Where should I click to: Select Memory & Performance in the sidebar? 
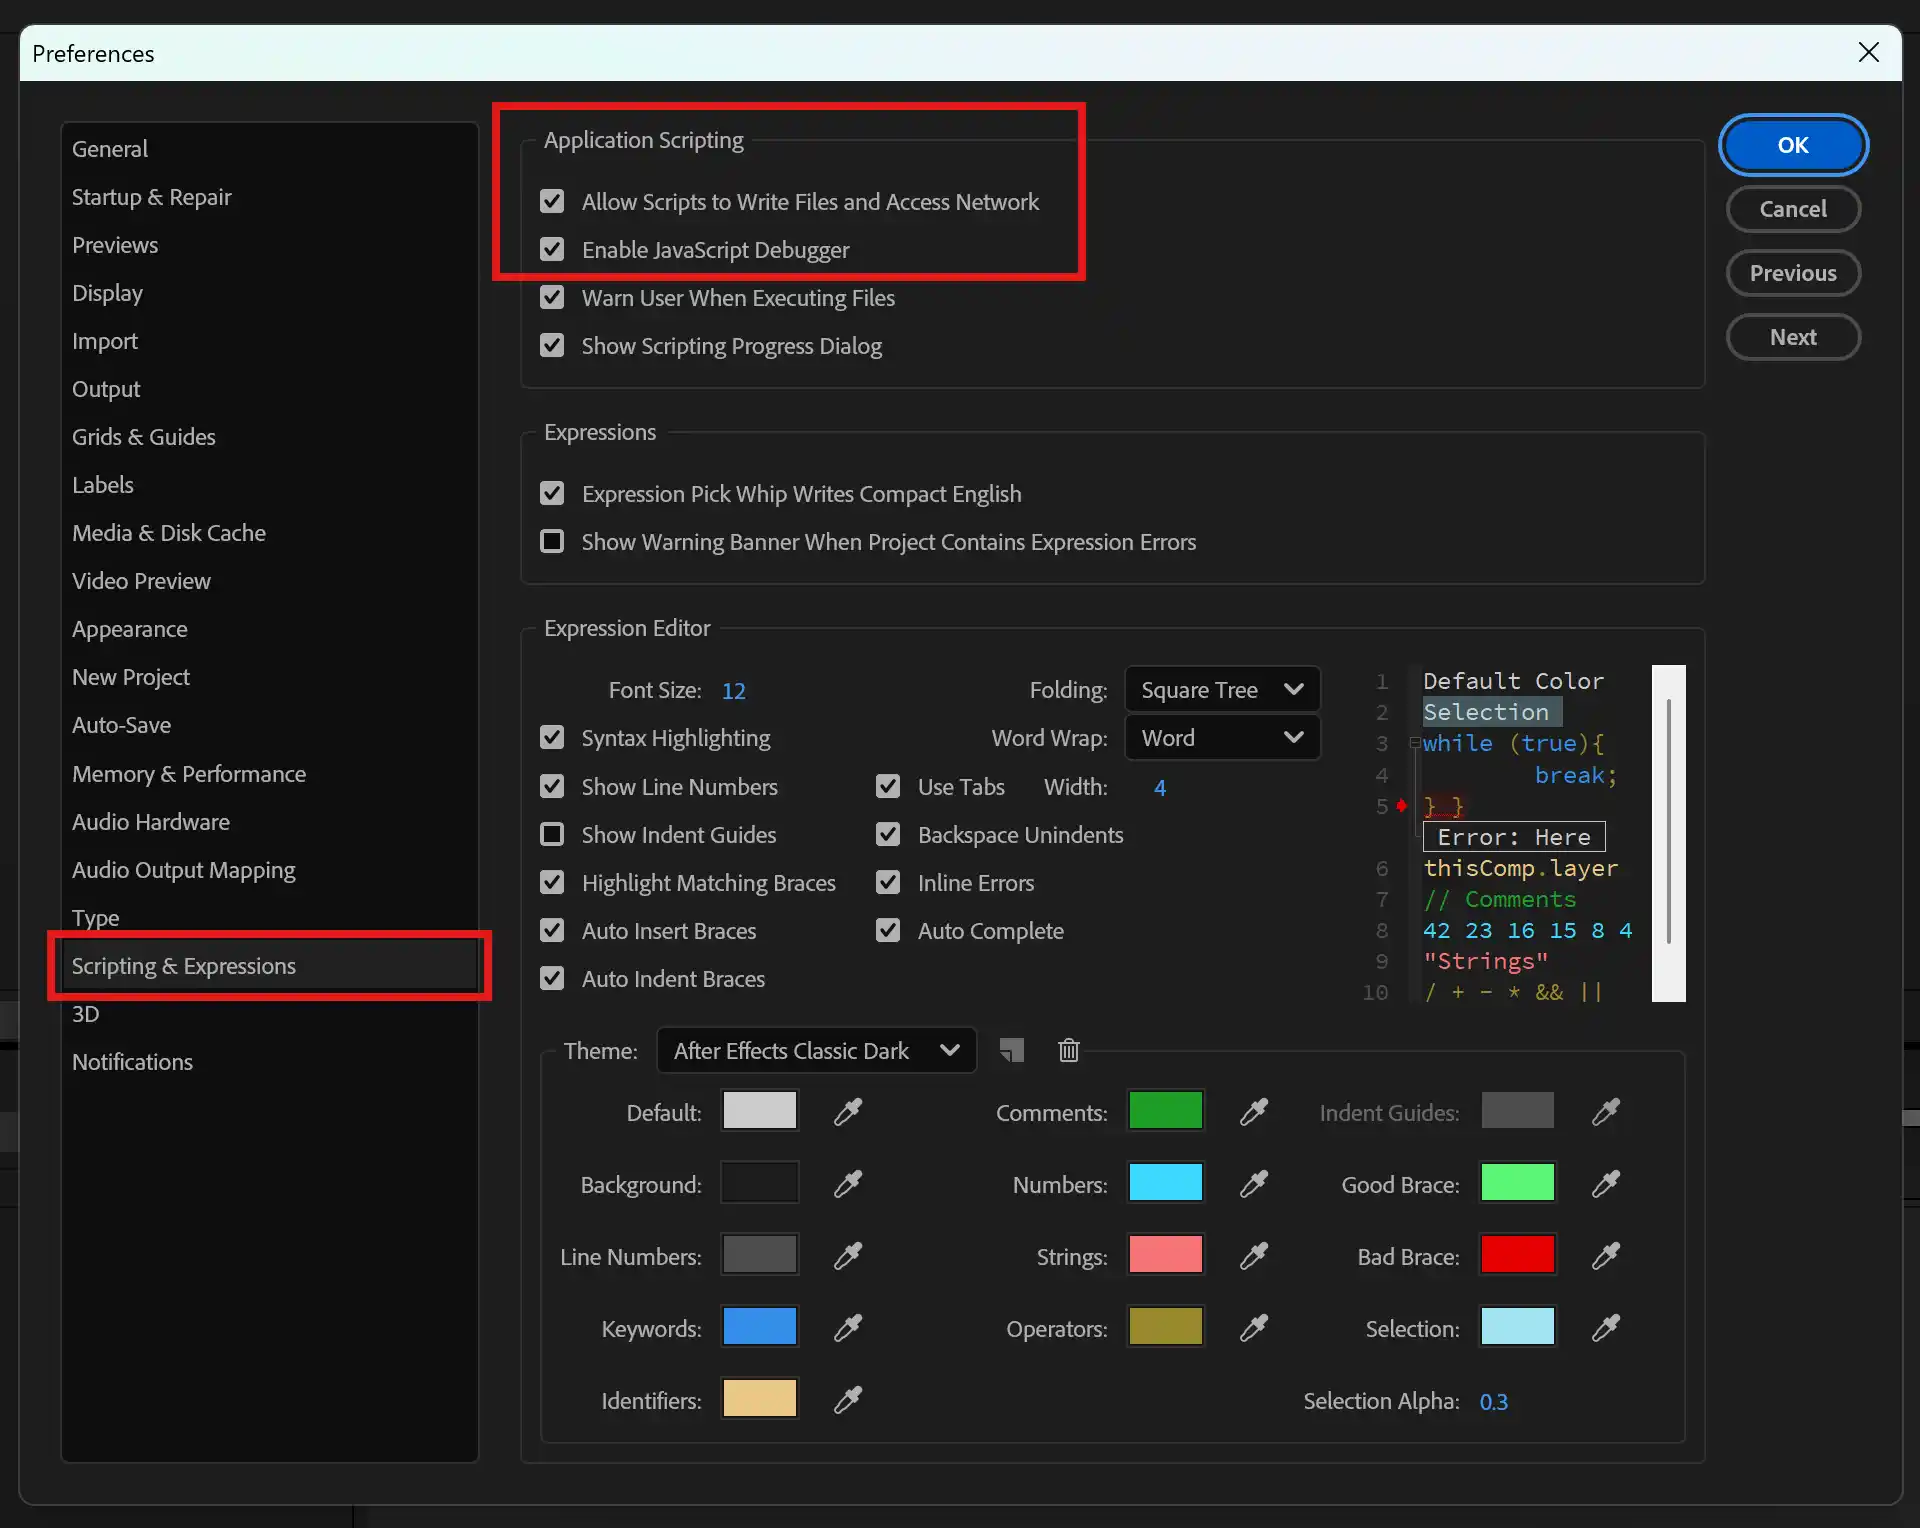click(x=189, y=773)
